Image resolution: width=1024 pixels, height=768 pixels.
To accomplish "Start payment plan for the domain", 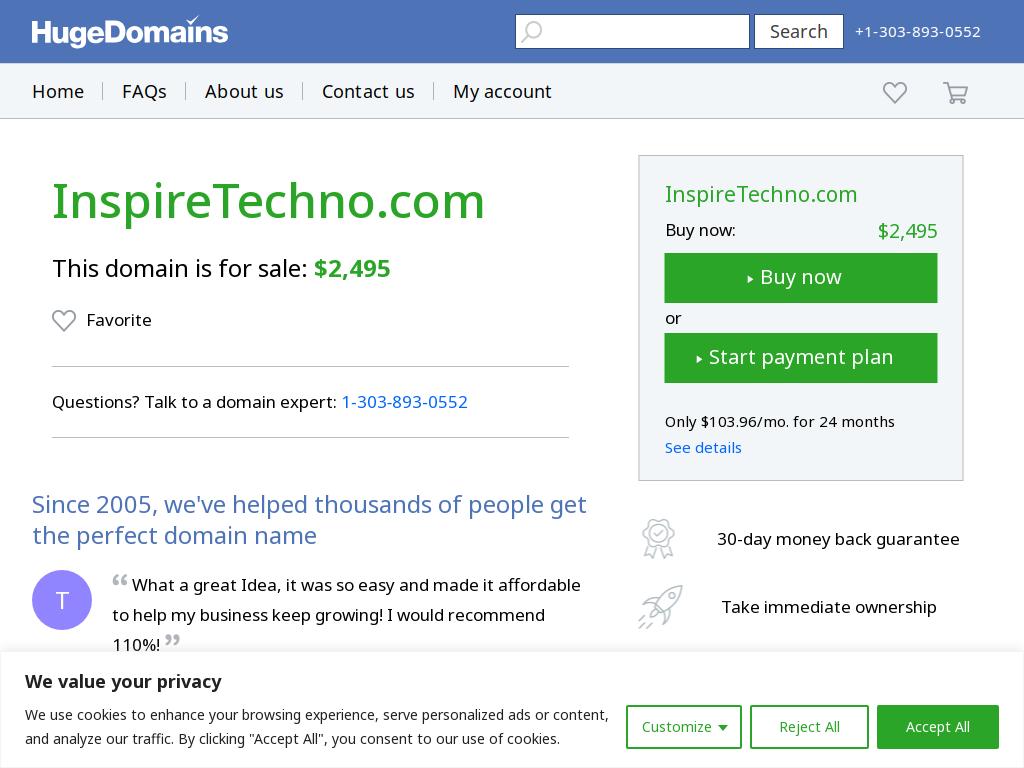I will 801,358.
